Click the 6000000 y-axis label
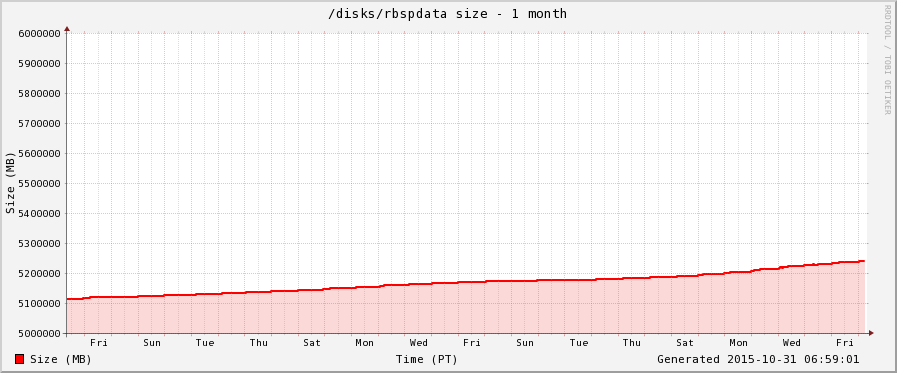Screen dimensions: 897x373 click(39, 33)
